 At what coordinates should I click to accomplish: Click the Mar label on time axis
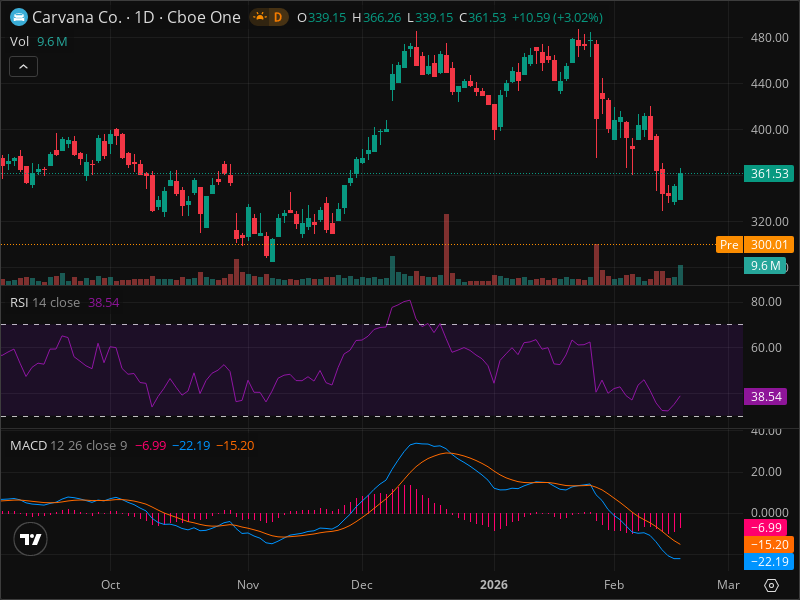click(728, 585)
